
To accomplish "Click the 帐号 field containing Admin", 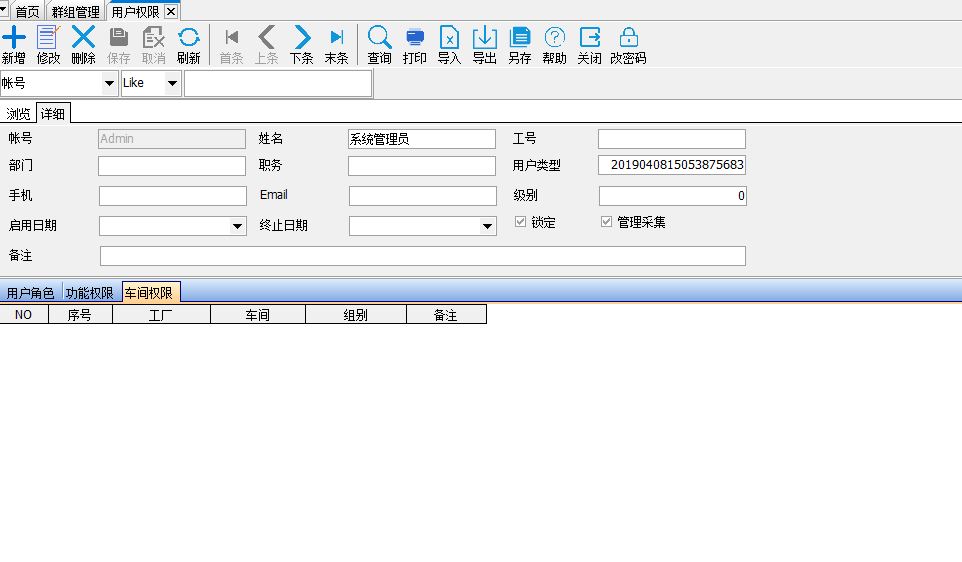I will [172, 139].
